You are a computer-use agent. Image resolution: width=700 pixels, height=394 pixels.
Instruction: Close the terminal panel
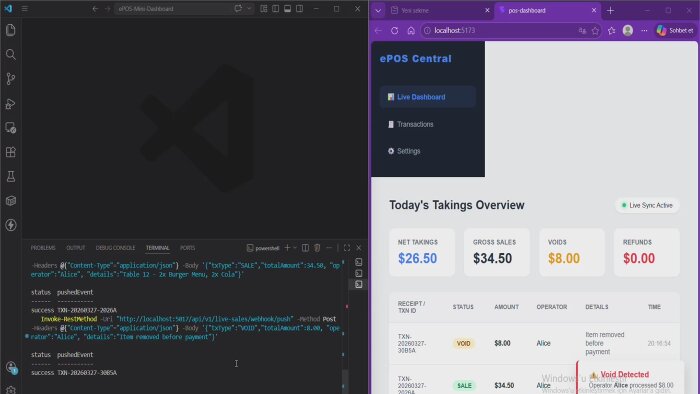pyautogui.click(x=358, y=248)
